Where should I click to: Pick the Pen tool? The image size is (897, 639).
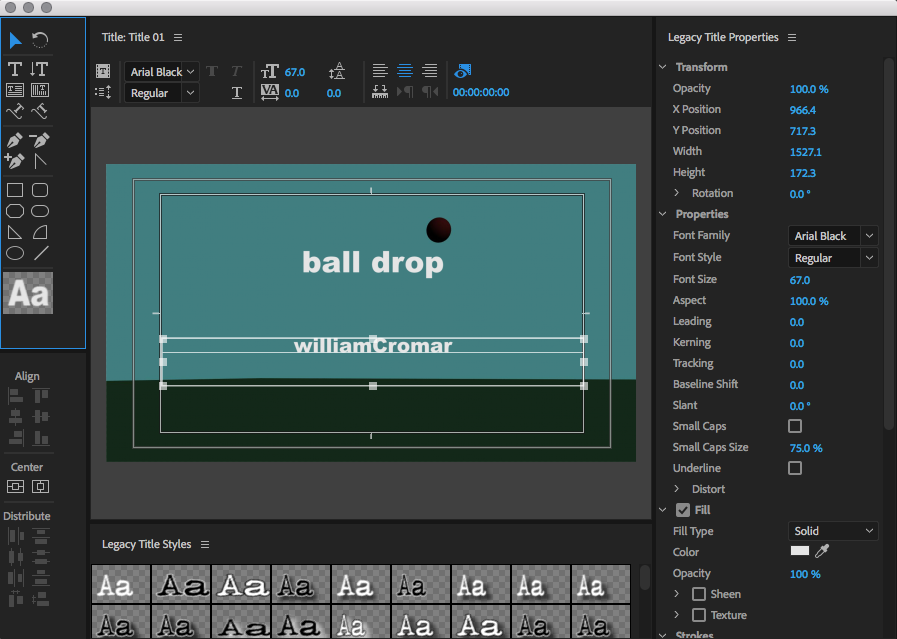(16, 140)
